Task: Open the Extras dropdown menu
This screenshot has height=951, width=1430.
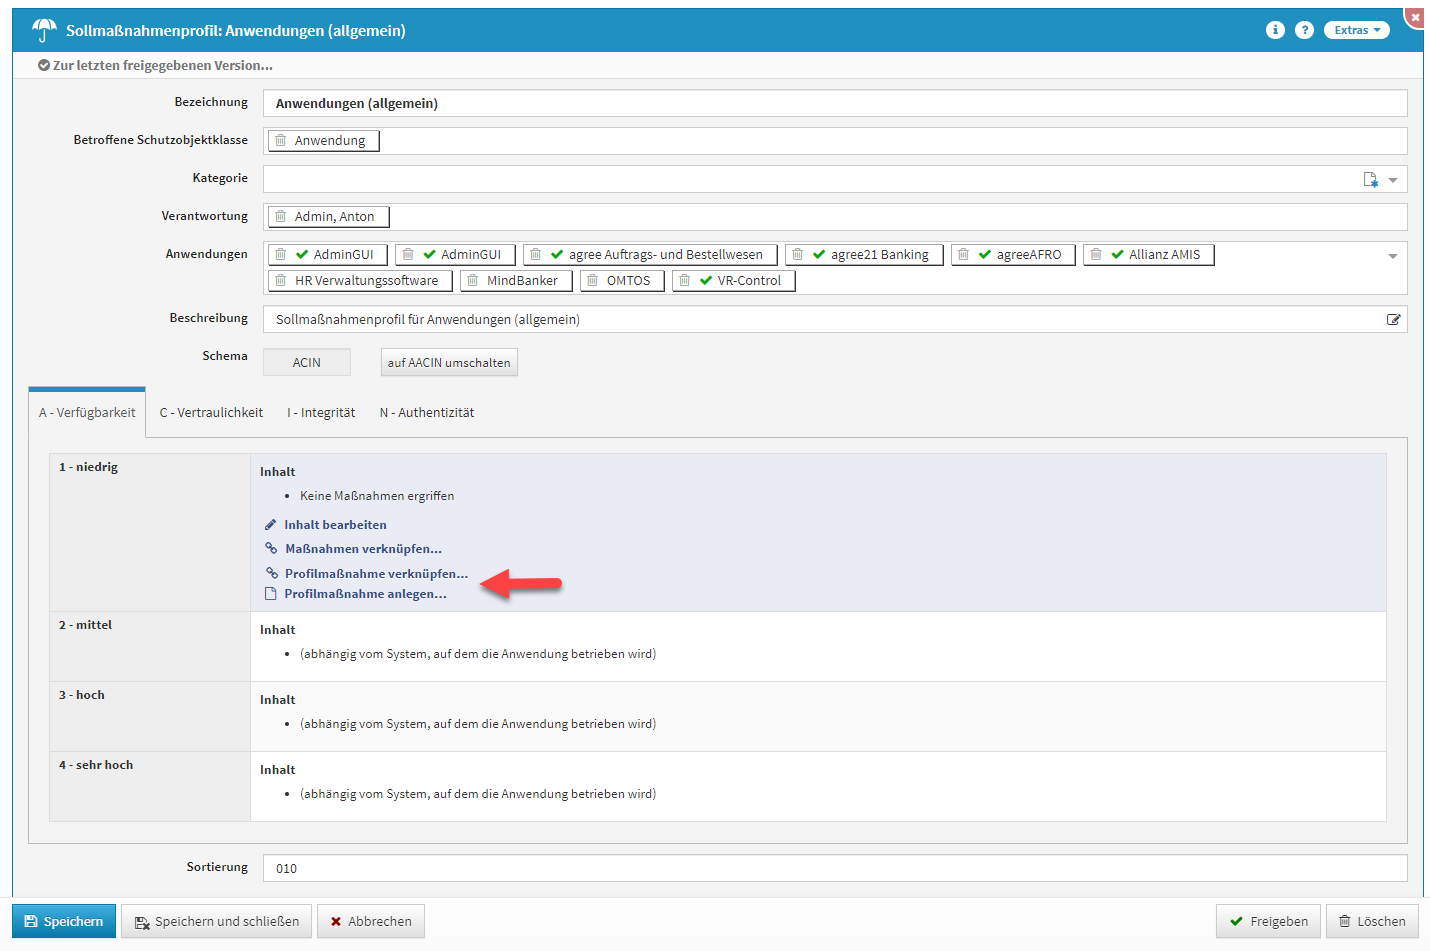Action: 1356,30
